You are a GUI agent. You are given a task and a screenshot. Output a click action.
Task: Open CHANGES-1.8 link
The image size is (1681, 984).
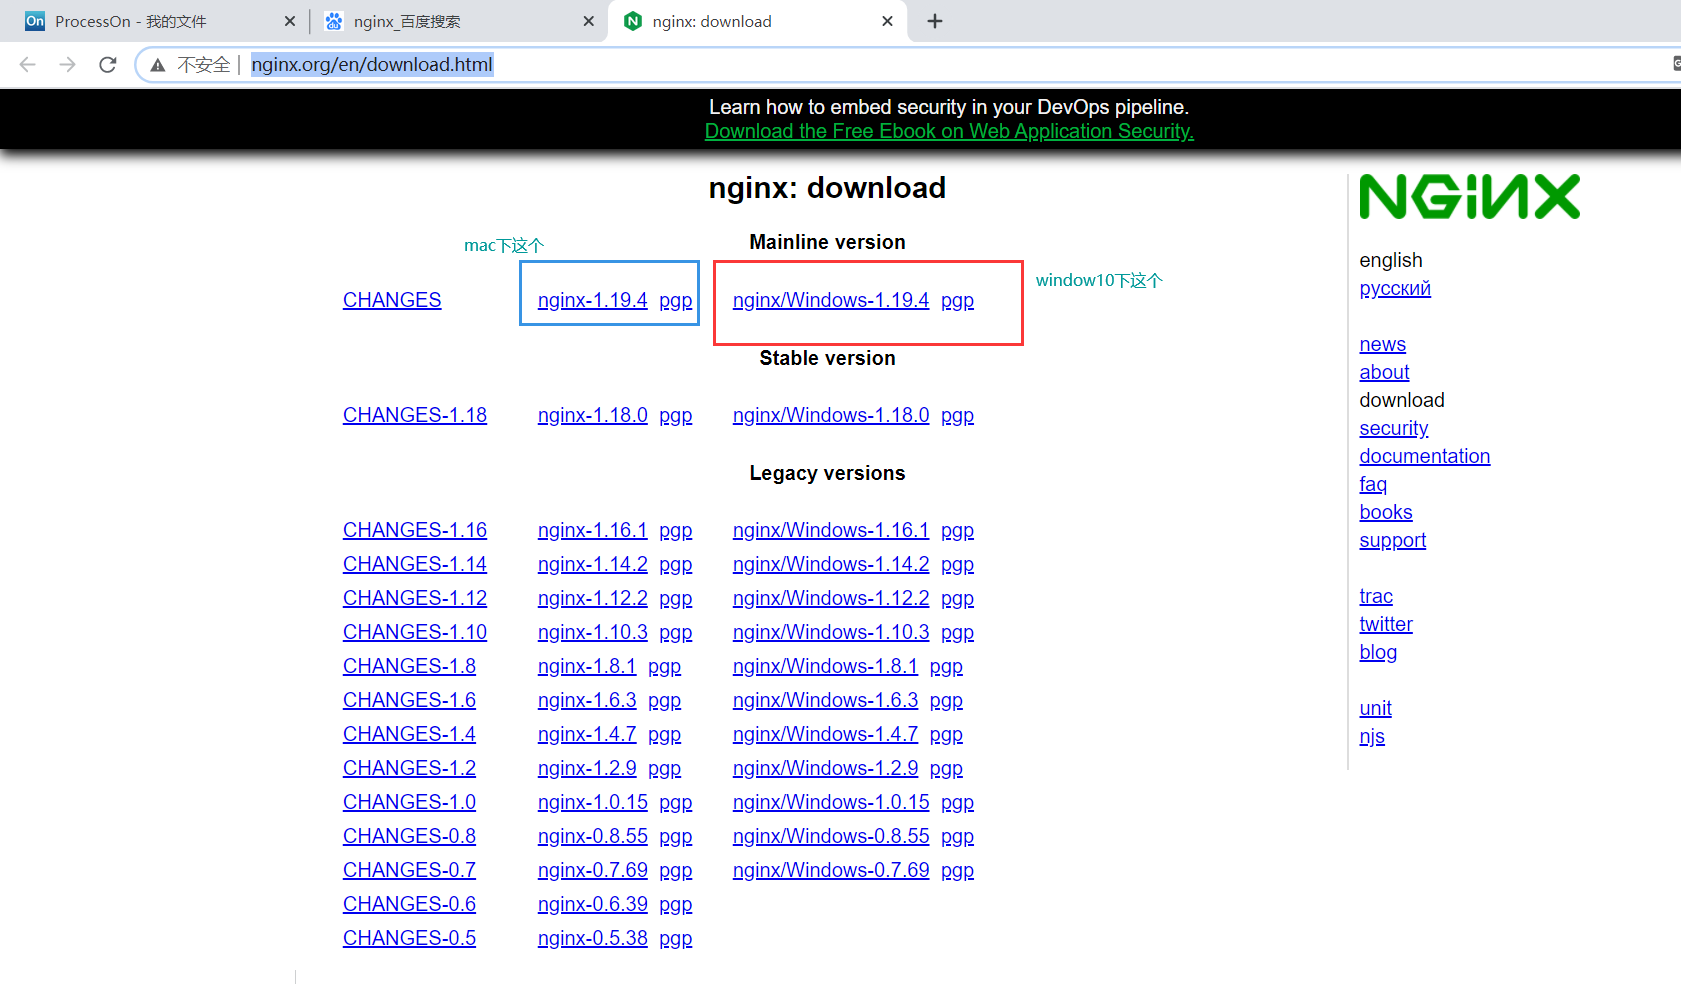tap(409, 666)
